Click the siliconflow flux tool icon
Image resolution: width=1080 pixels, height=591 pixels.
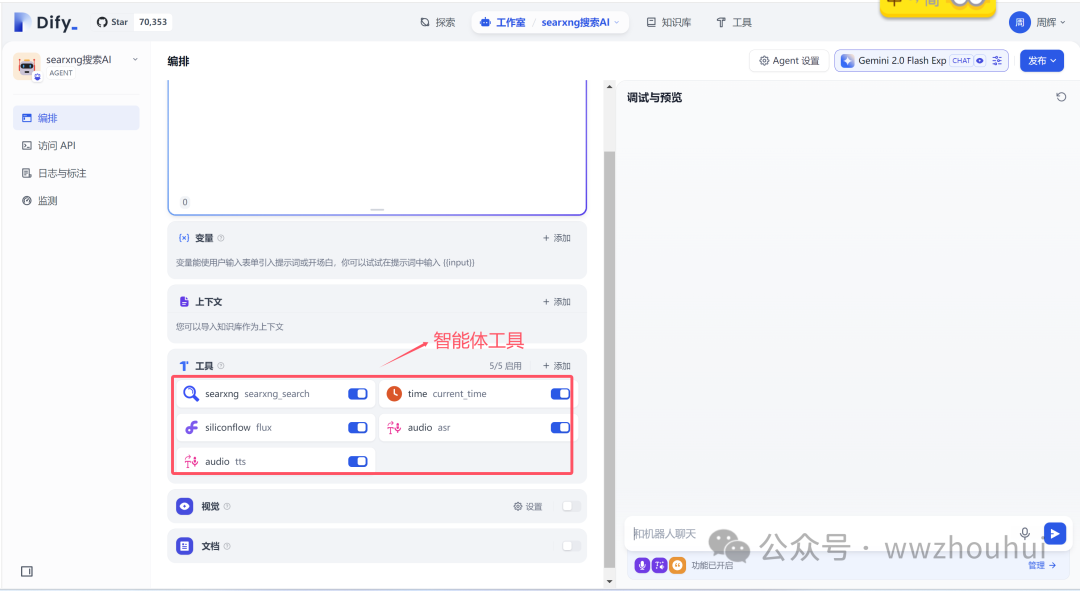[191, 428]
